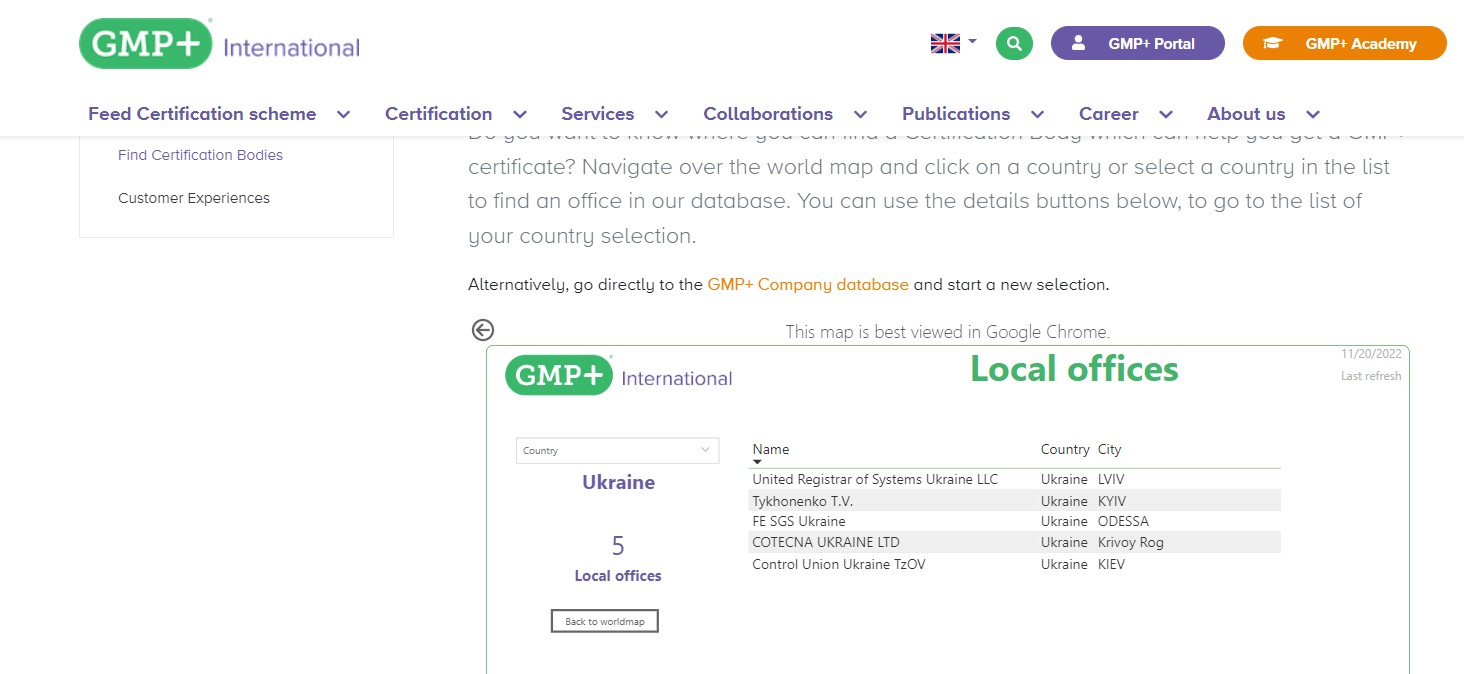Expand chevron next to Career

coord(1166,115)
